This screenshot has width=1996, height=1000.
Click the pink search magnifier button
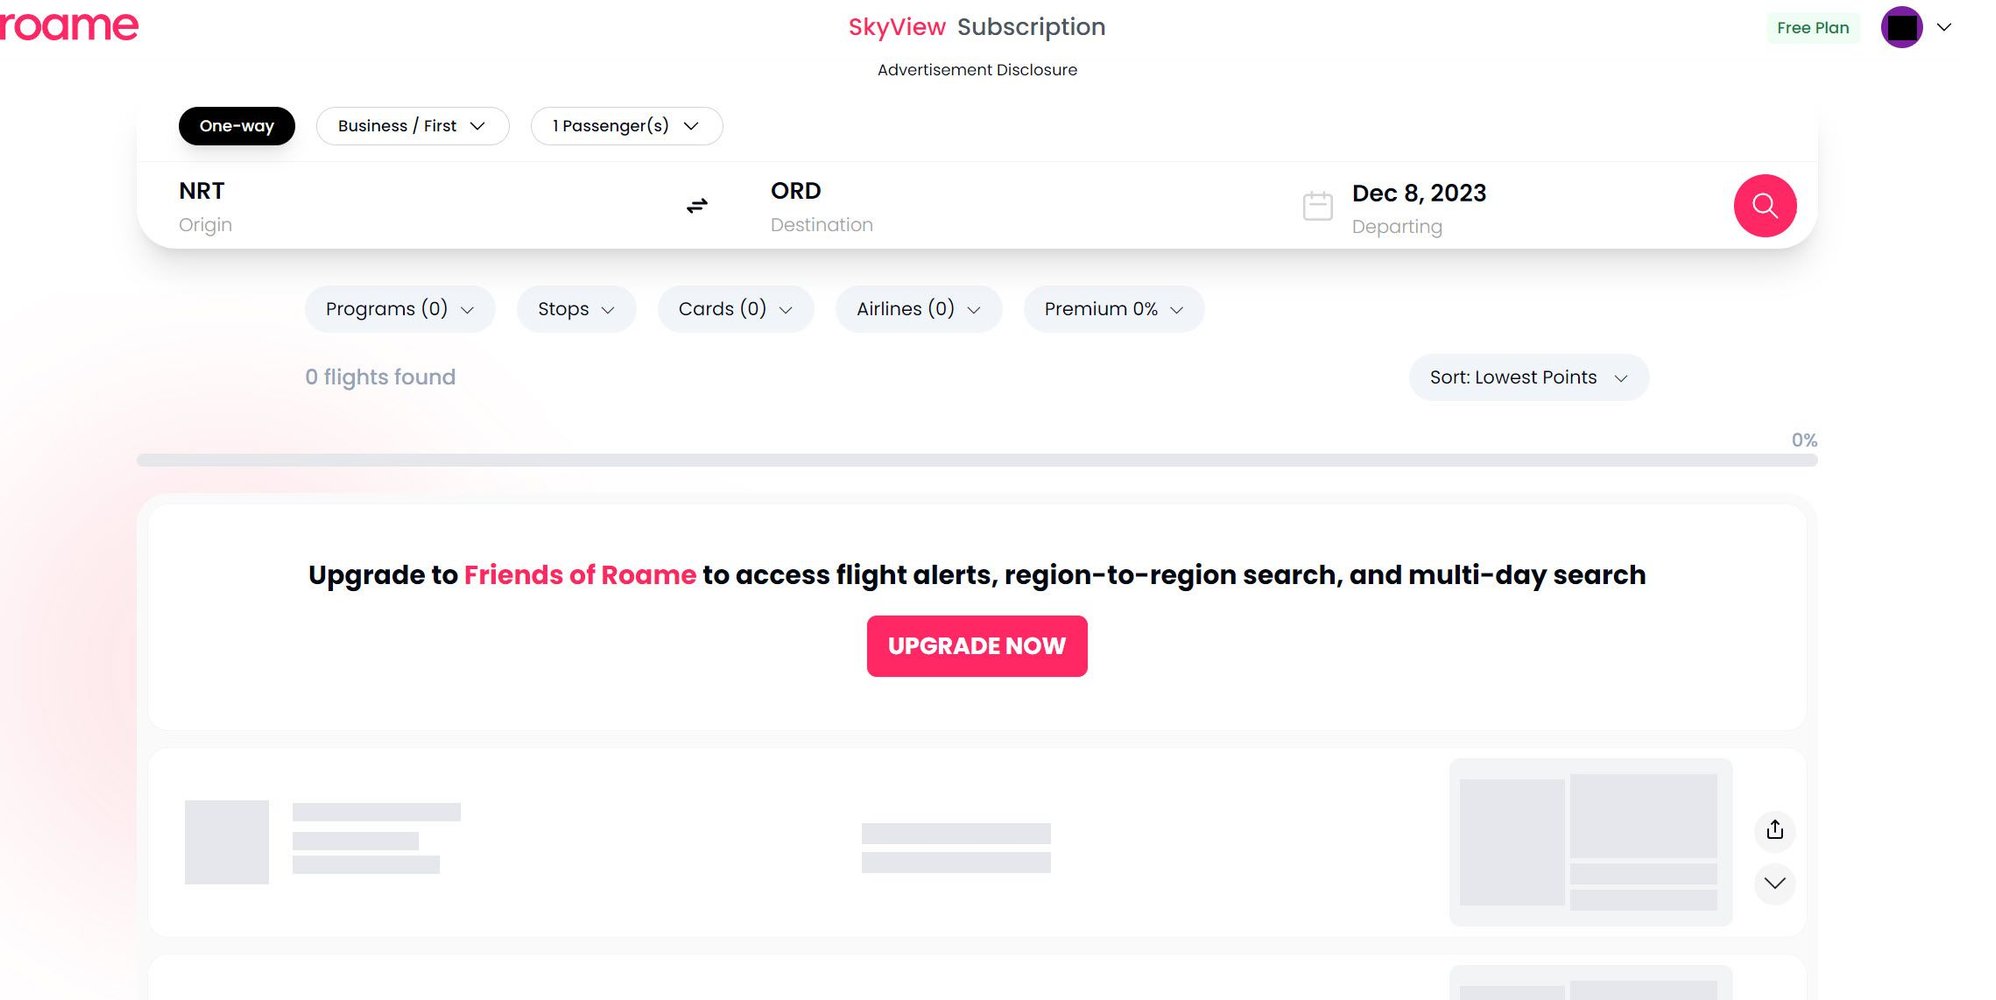(x=1764, y=206)
